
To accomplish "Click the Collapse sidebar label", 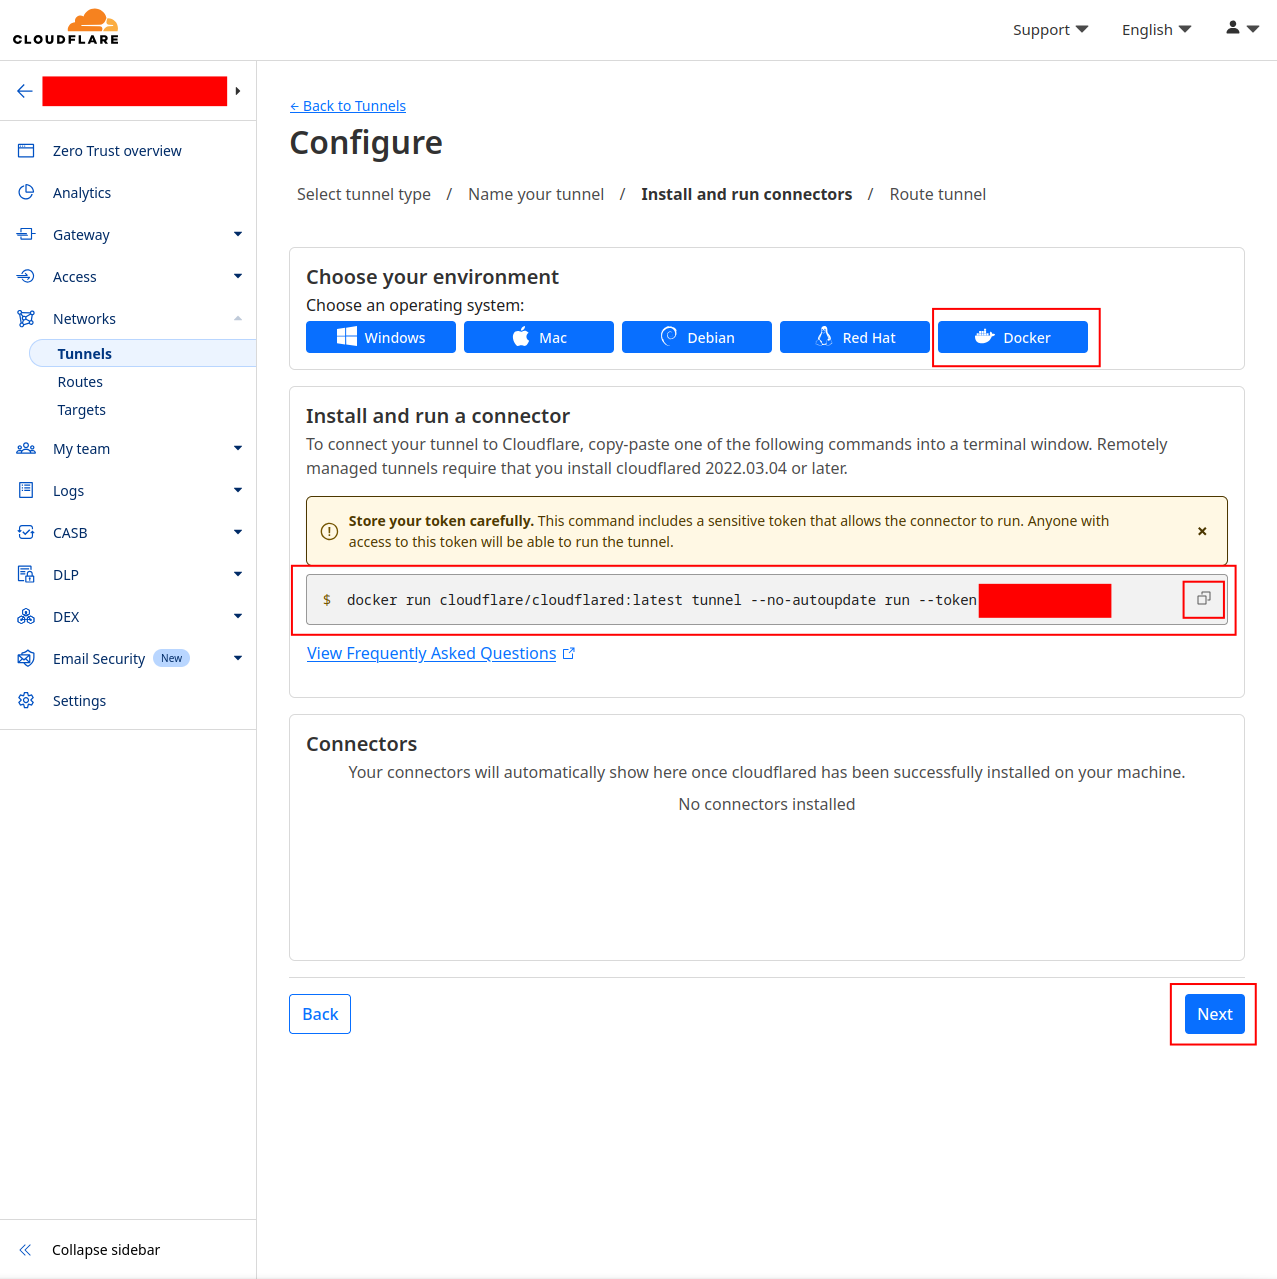I will click(106, 1250).
